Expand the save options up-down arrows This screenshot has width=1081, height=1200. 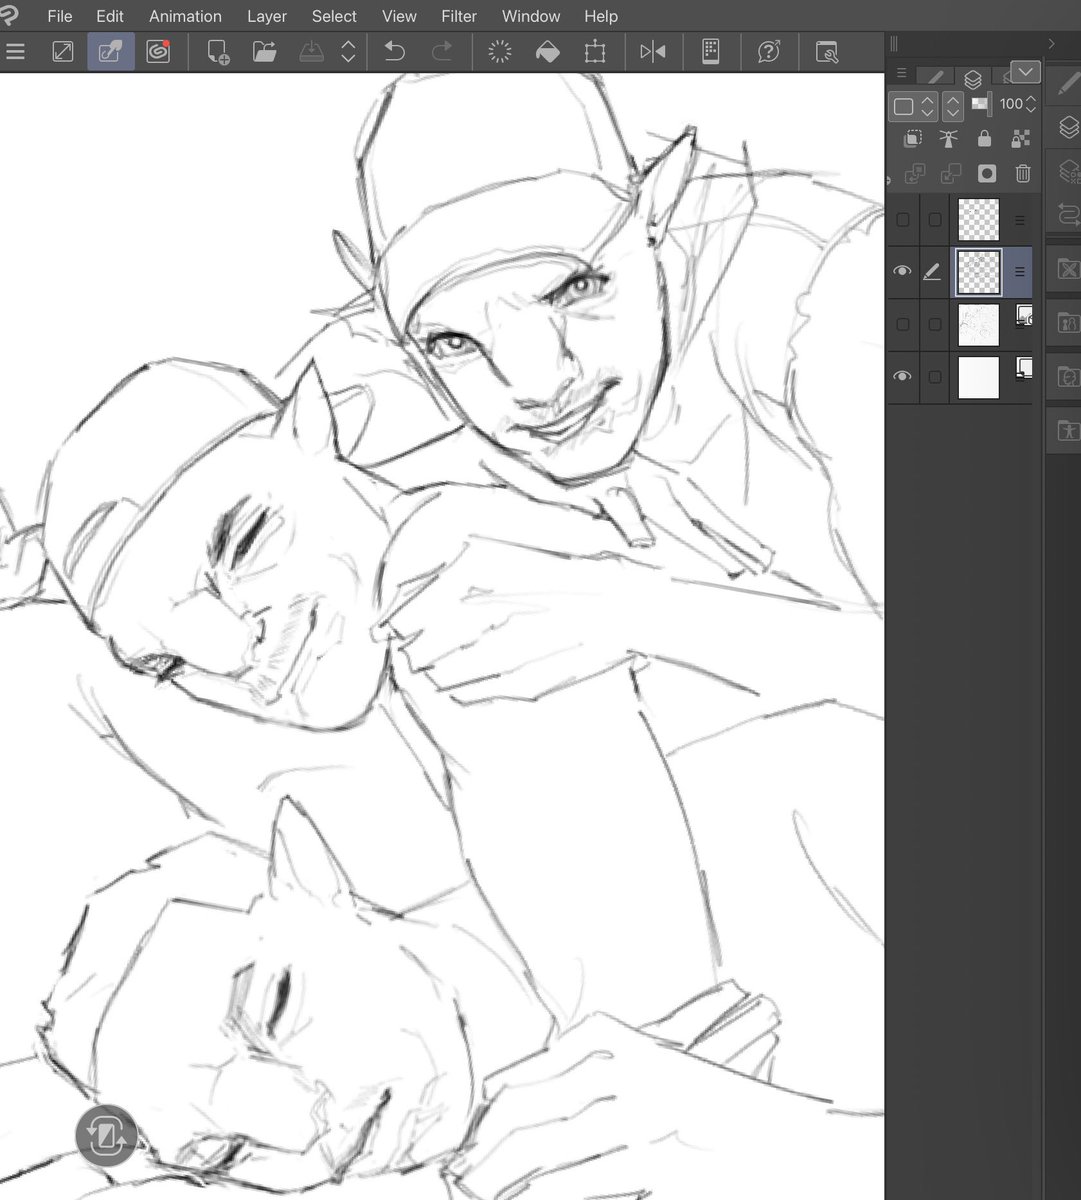[348, 52]
